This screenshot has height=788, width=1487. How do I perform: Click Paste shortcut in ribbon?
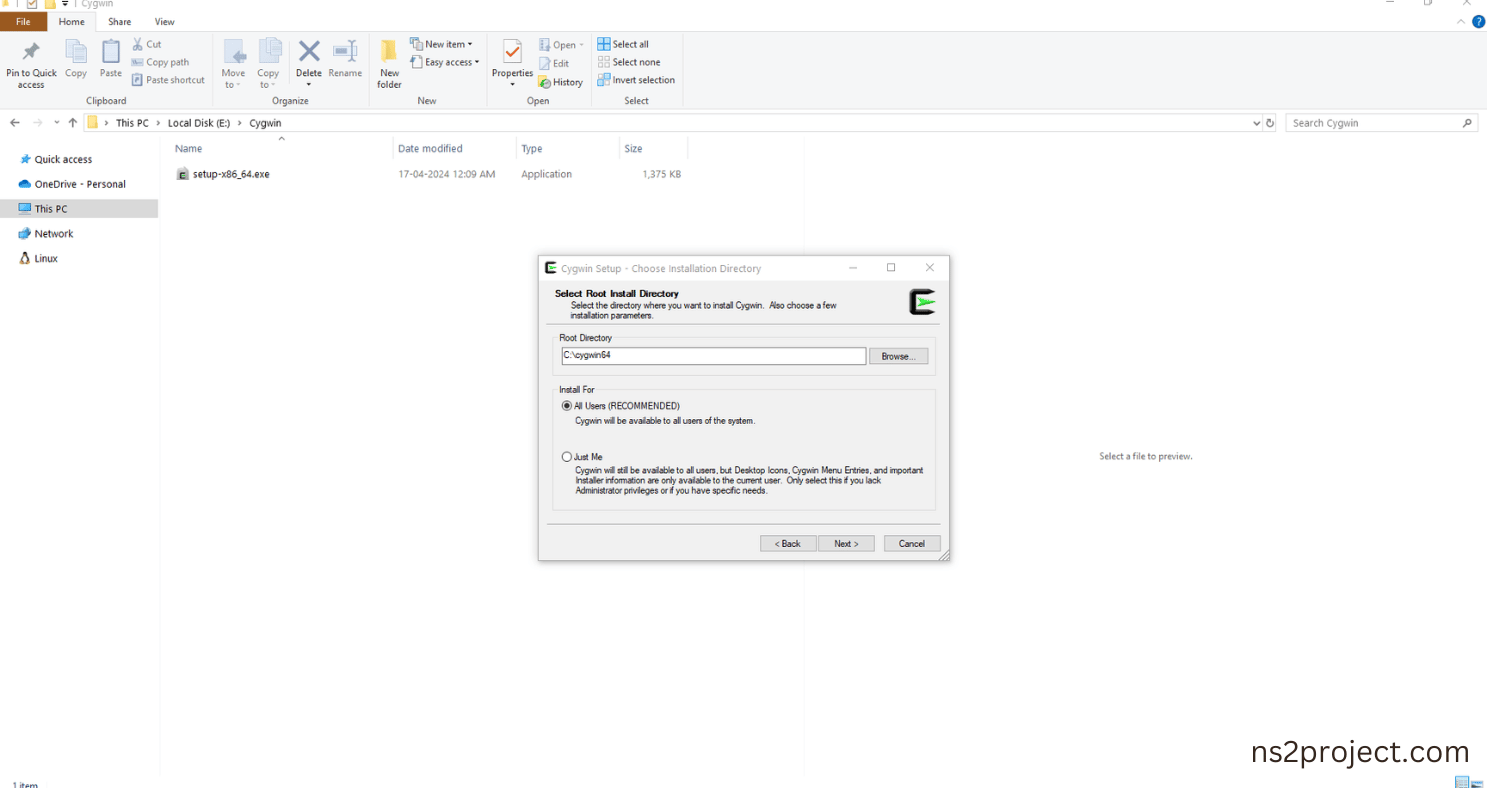(x=168, y=80)
